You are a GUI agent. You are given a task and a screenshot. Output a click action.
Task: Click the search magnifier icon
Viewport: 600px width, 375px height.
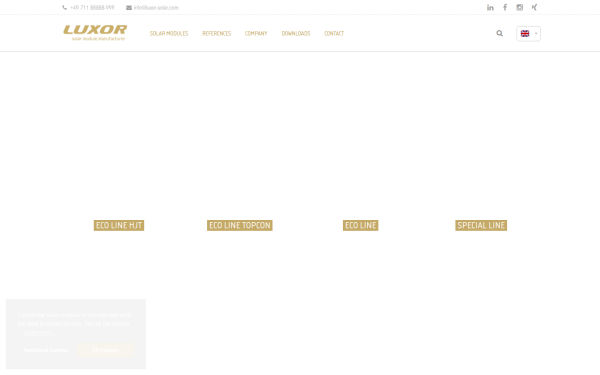[500, 33]
